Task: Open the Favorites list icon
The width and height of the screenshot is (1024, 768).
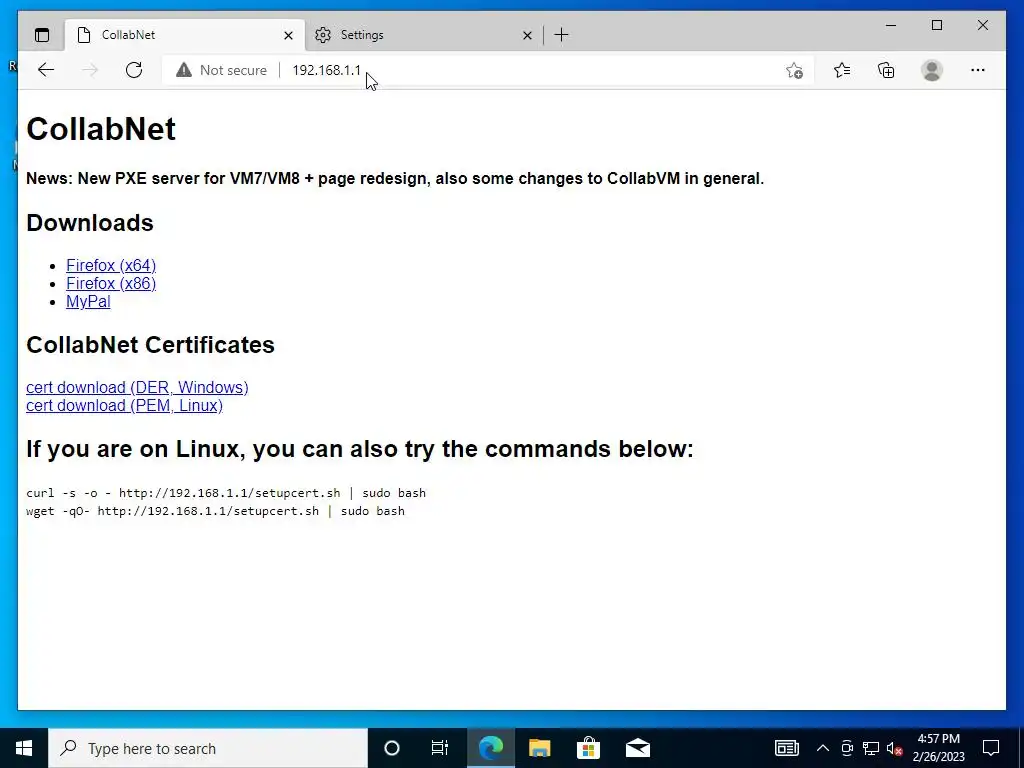Action: (842, 70)
